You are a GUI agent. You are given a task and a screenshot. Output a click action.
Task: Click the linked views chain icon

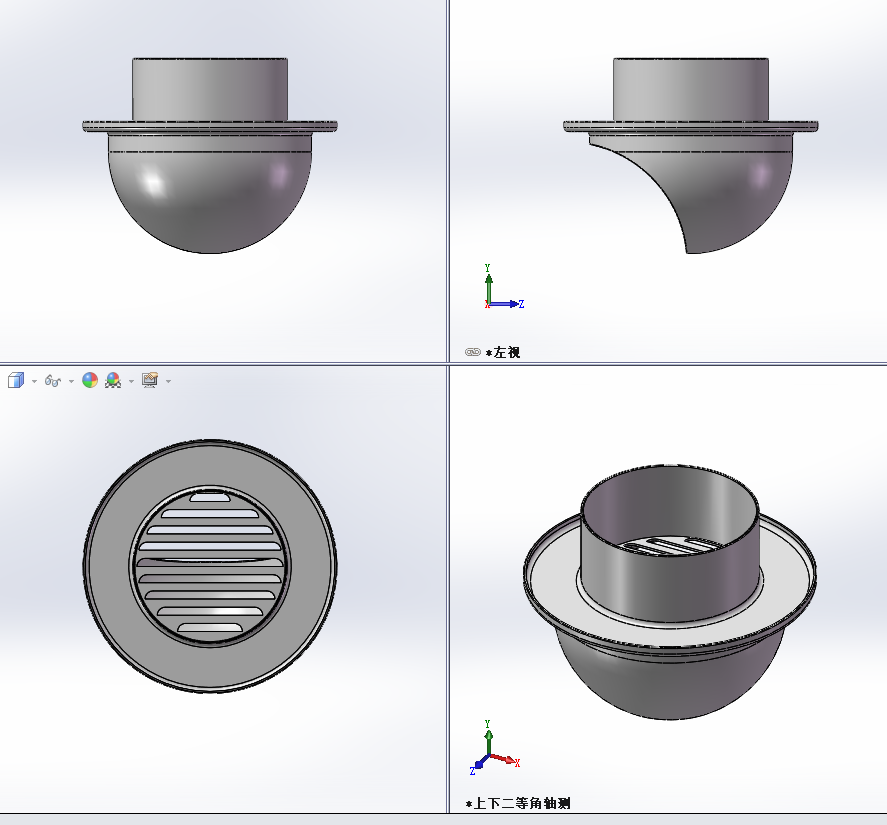pyautogui.click(x=472, y=352)
